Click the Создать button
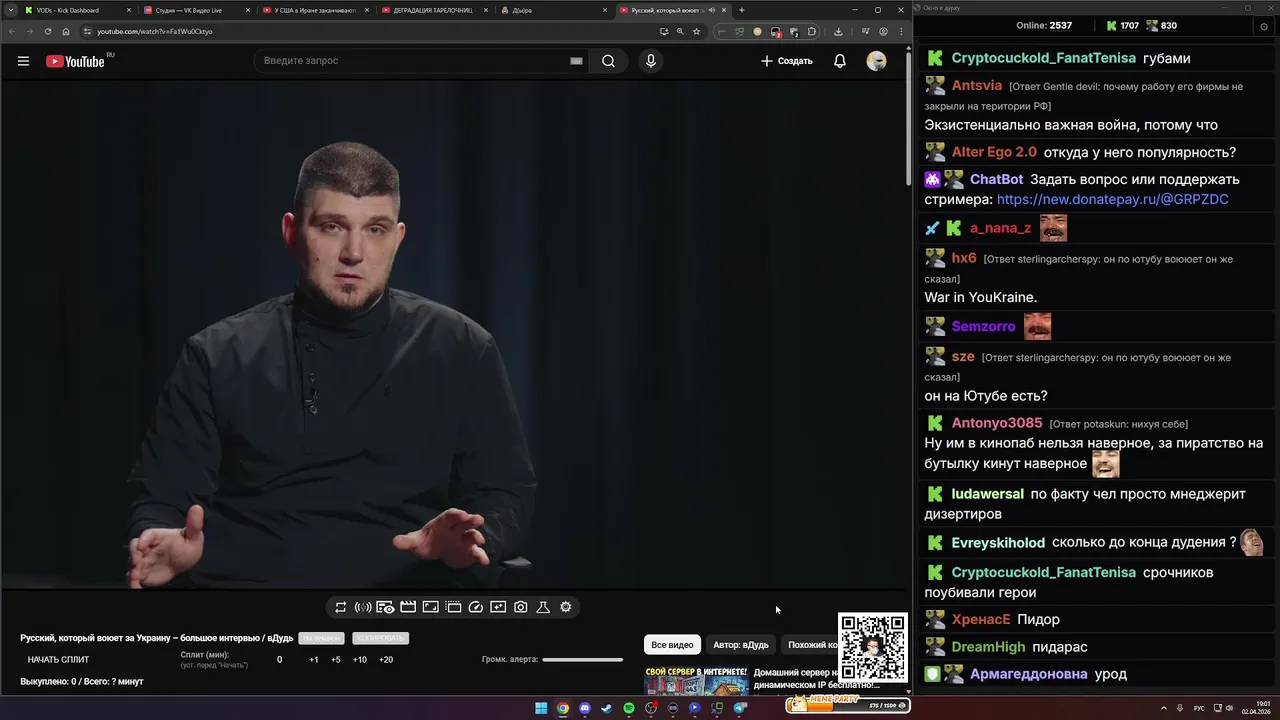Screen dimensions: 1280x720 click(787, 61)
